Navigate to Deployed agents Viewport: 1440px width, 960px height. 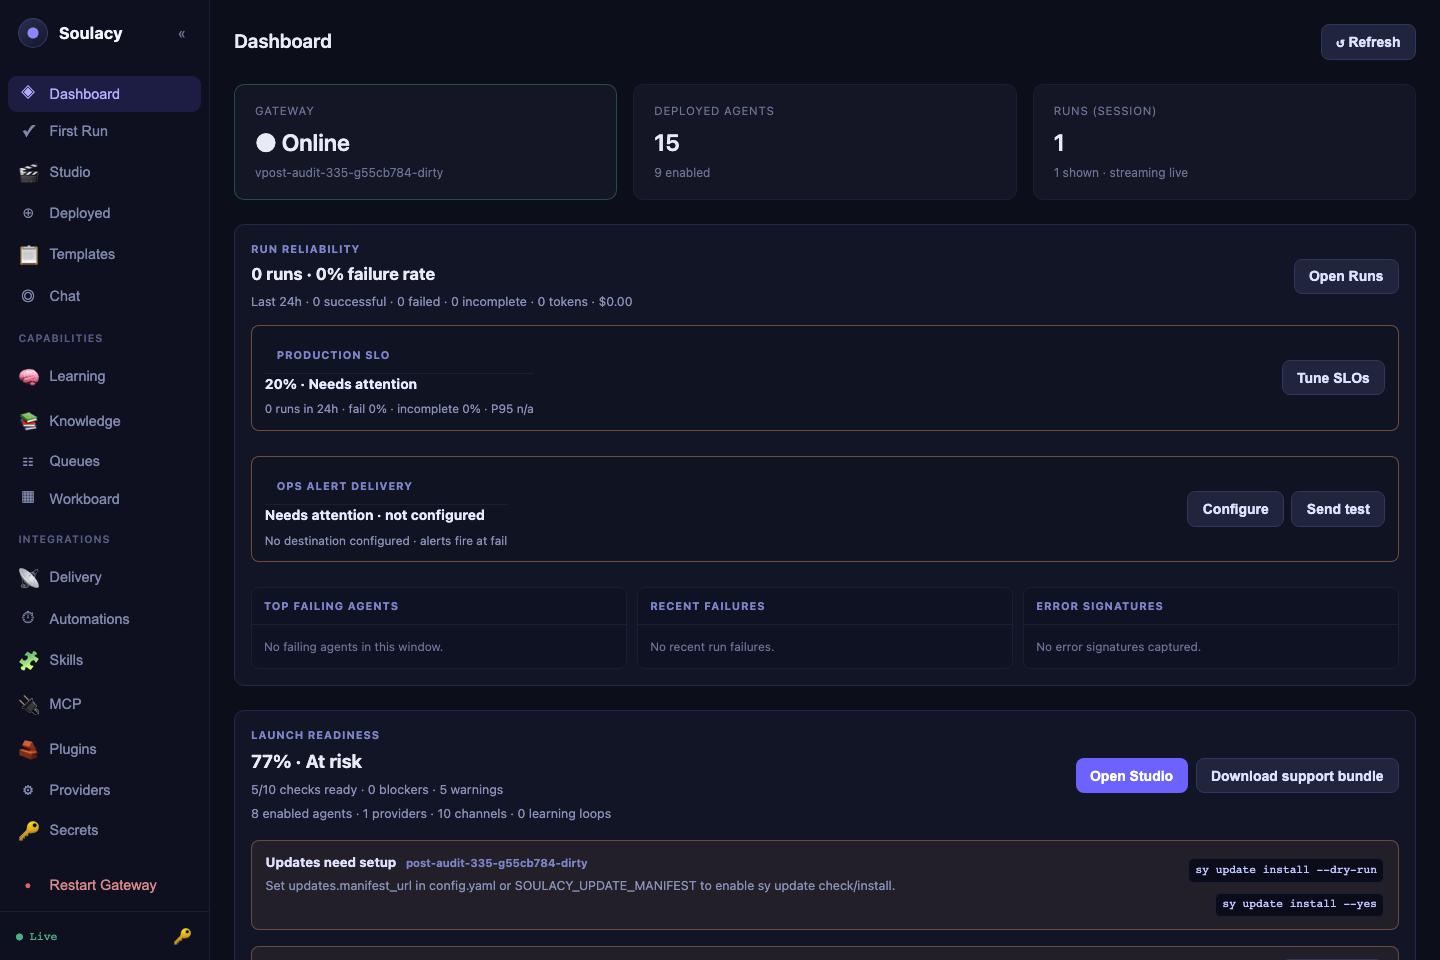tap(104, 213)
